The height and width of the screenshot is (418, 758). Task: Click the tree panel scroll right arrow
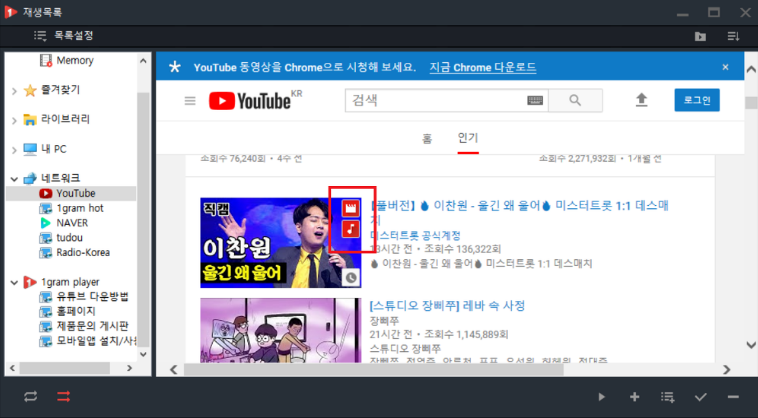[x=130, y=368]
